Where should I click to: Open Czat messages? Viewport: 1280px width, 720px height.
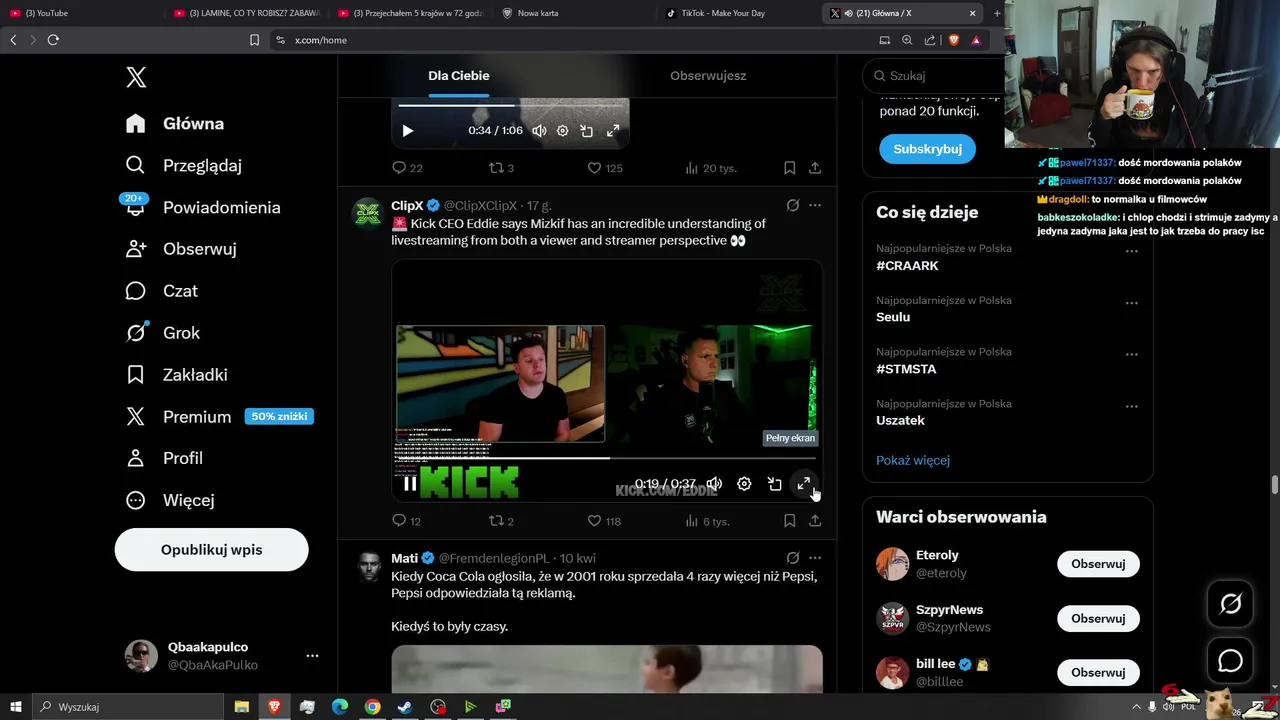(162, 291)
